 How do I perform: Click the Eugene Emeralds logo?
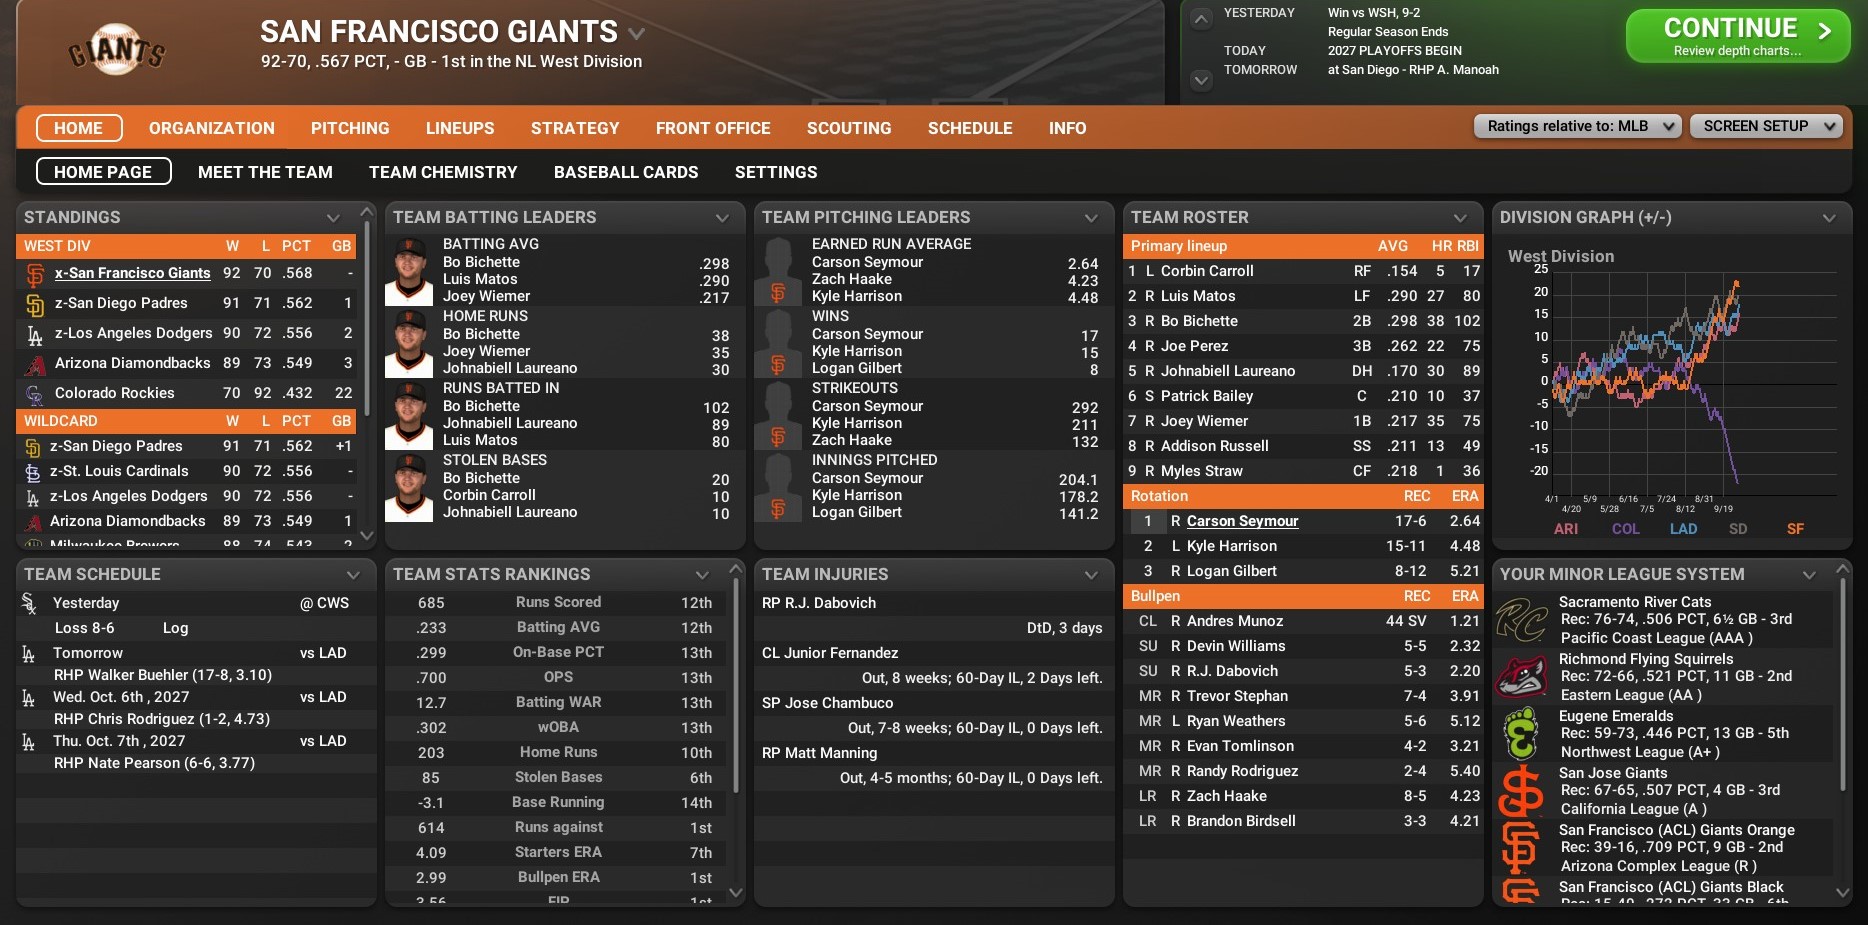[1521, 734]
